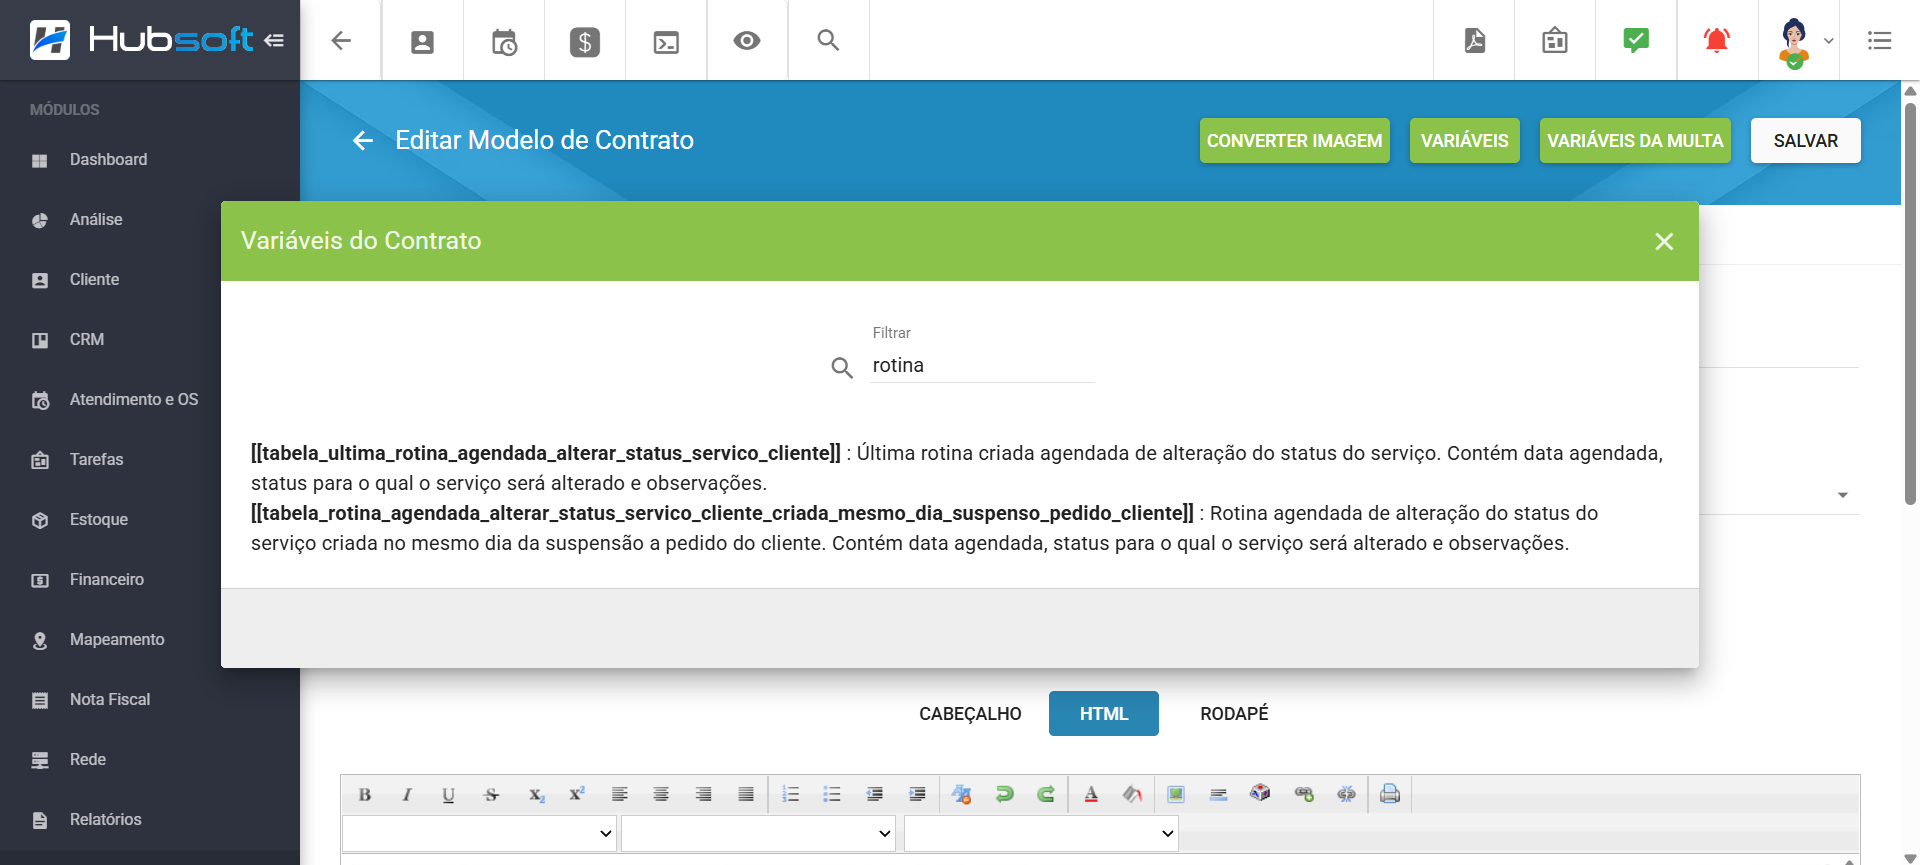
Task: Open the top bar search icon
Action: (828, 40)
